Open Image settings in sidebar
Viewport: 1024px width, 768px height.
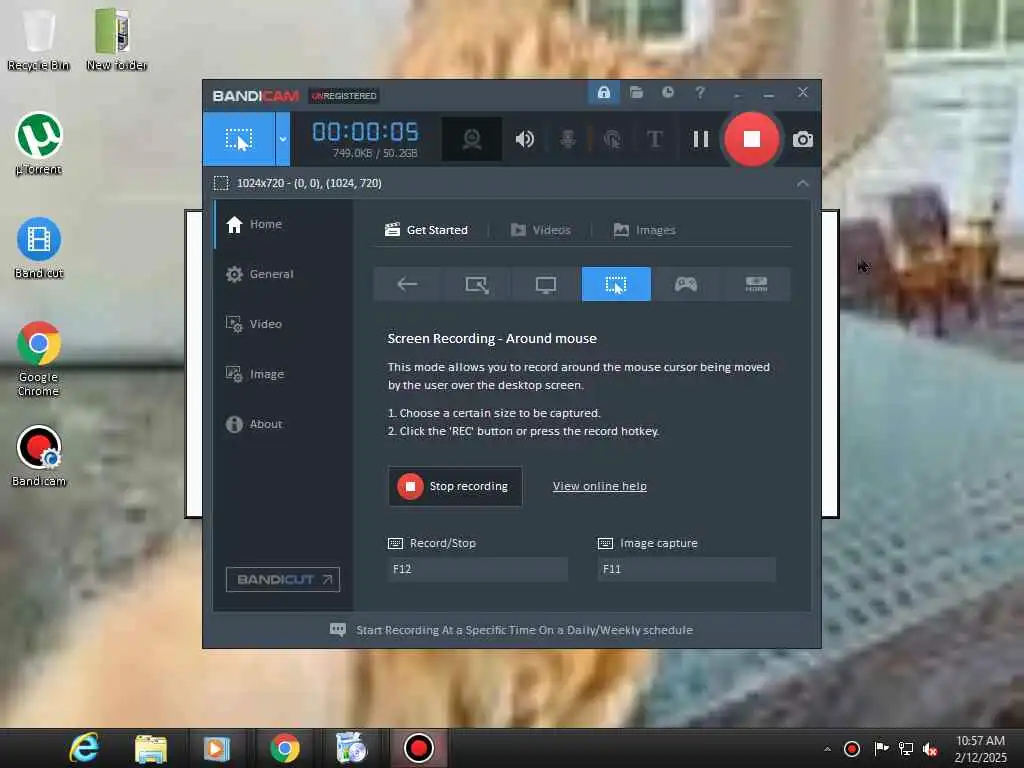coord(283,374)
